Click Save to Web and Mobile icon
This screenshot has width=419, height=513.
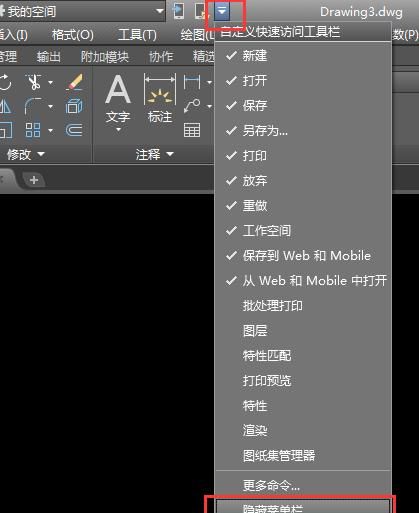(179, 11)
